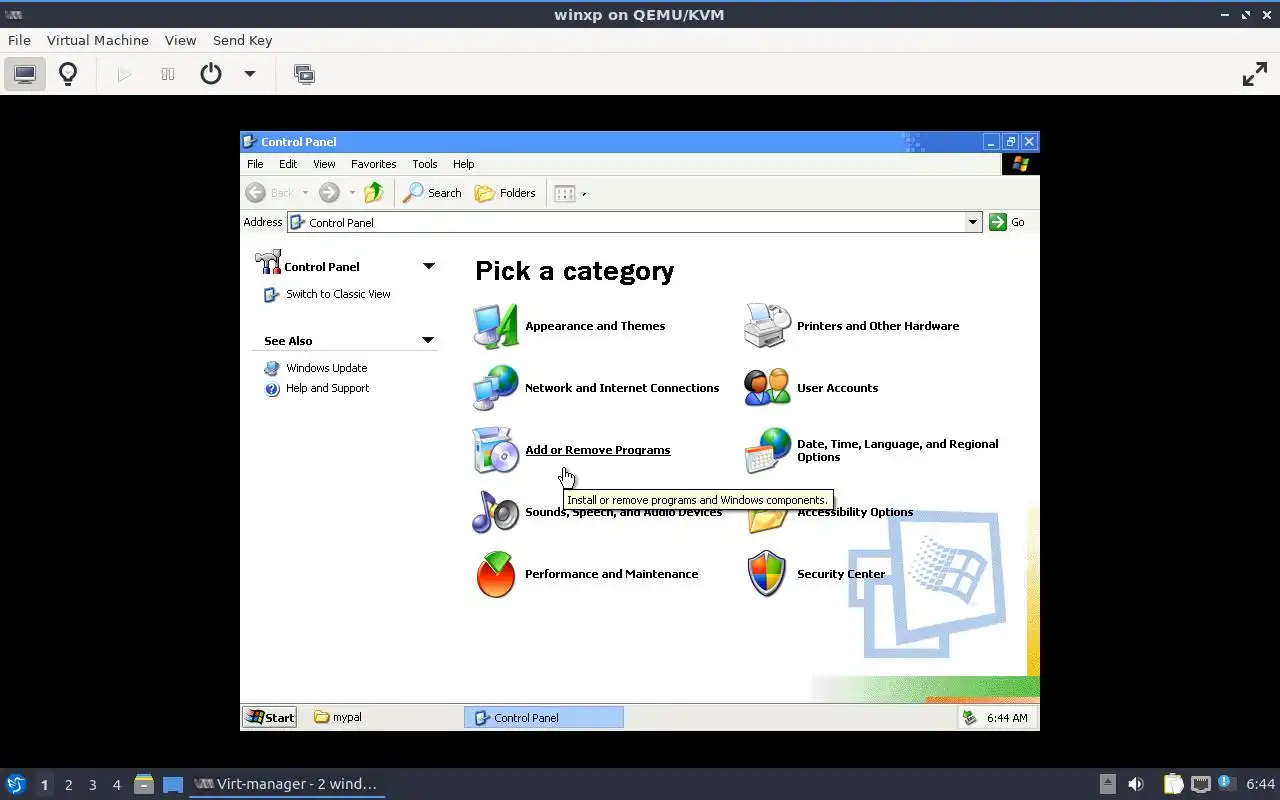Open the Help and Support link
This screenshot has height=800, width=1280.
tap(327, 388)
